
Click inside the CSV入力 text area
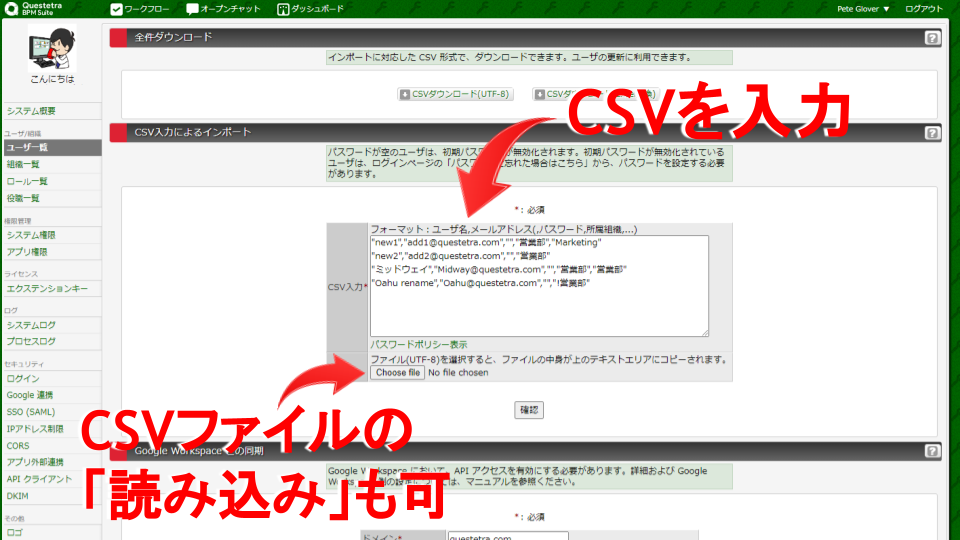(538, 310)
